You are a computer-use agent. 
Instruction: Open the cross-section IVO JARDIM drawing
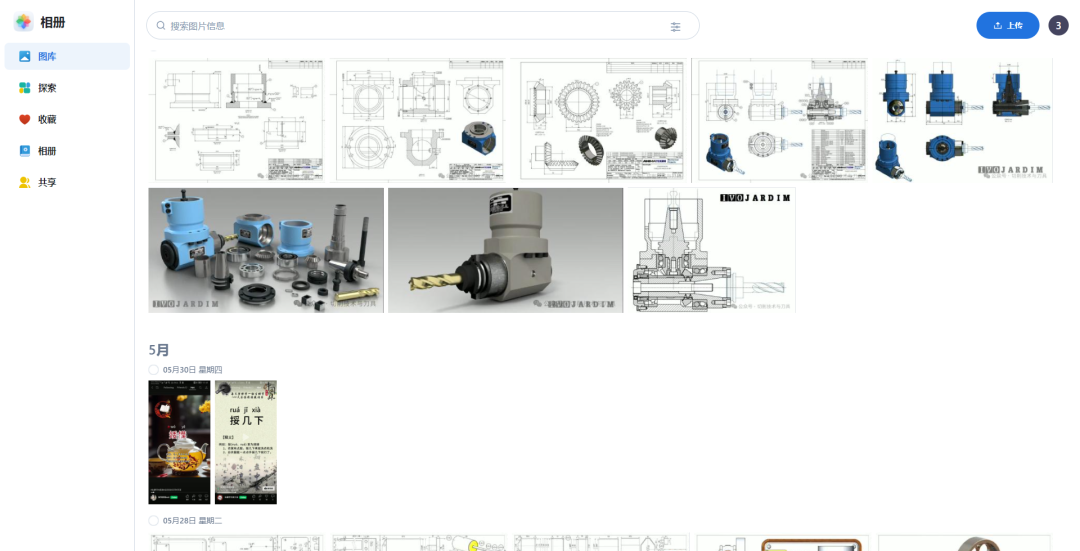(x=712, y=250)
